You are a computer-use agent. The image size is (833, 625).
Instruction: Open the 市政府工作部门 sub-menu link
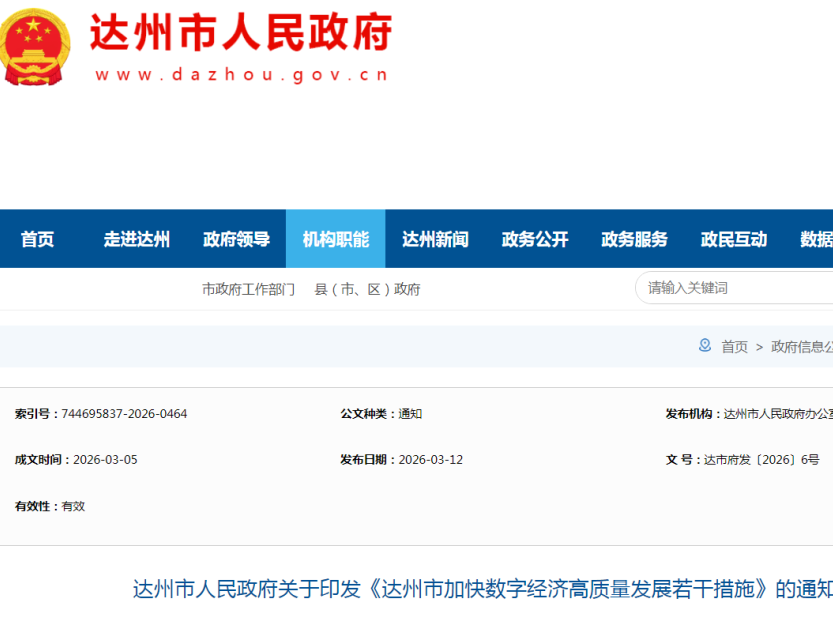point(249,289)
